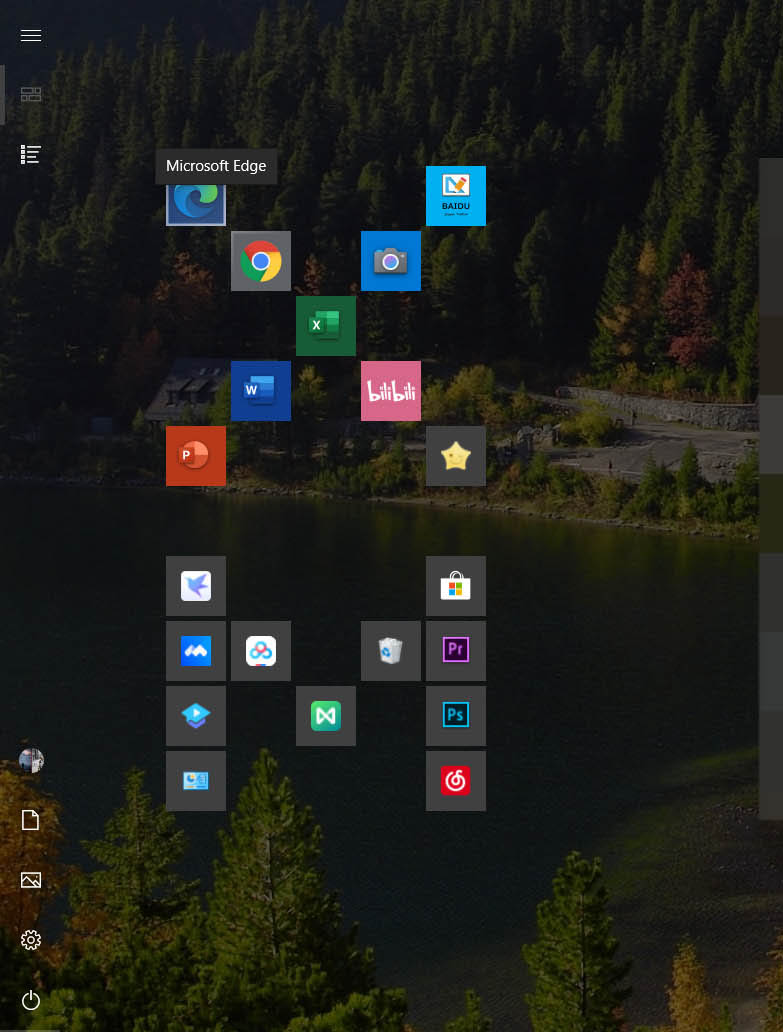Open the Baidu Netdisk cloud tile
The width and height of the screenshot is (783, 1032).
[261, 651]
